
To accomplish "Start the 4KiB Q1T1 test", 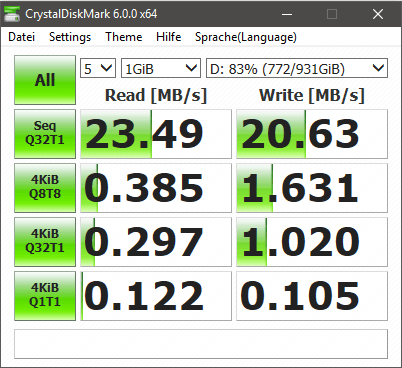I will pyautogui.click(x=45, y=296).
